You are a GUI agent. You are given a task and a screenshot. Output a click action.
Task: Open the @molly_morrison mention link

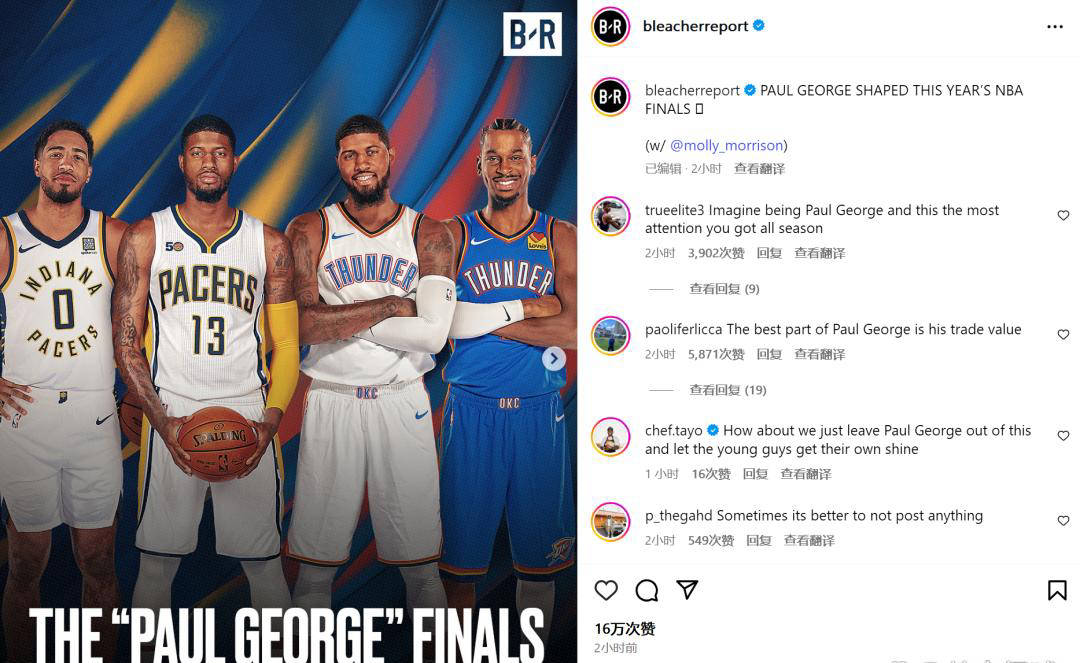[x=727, y=145]
